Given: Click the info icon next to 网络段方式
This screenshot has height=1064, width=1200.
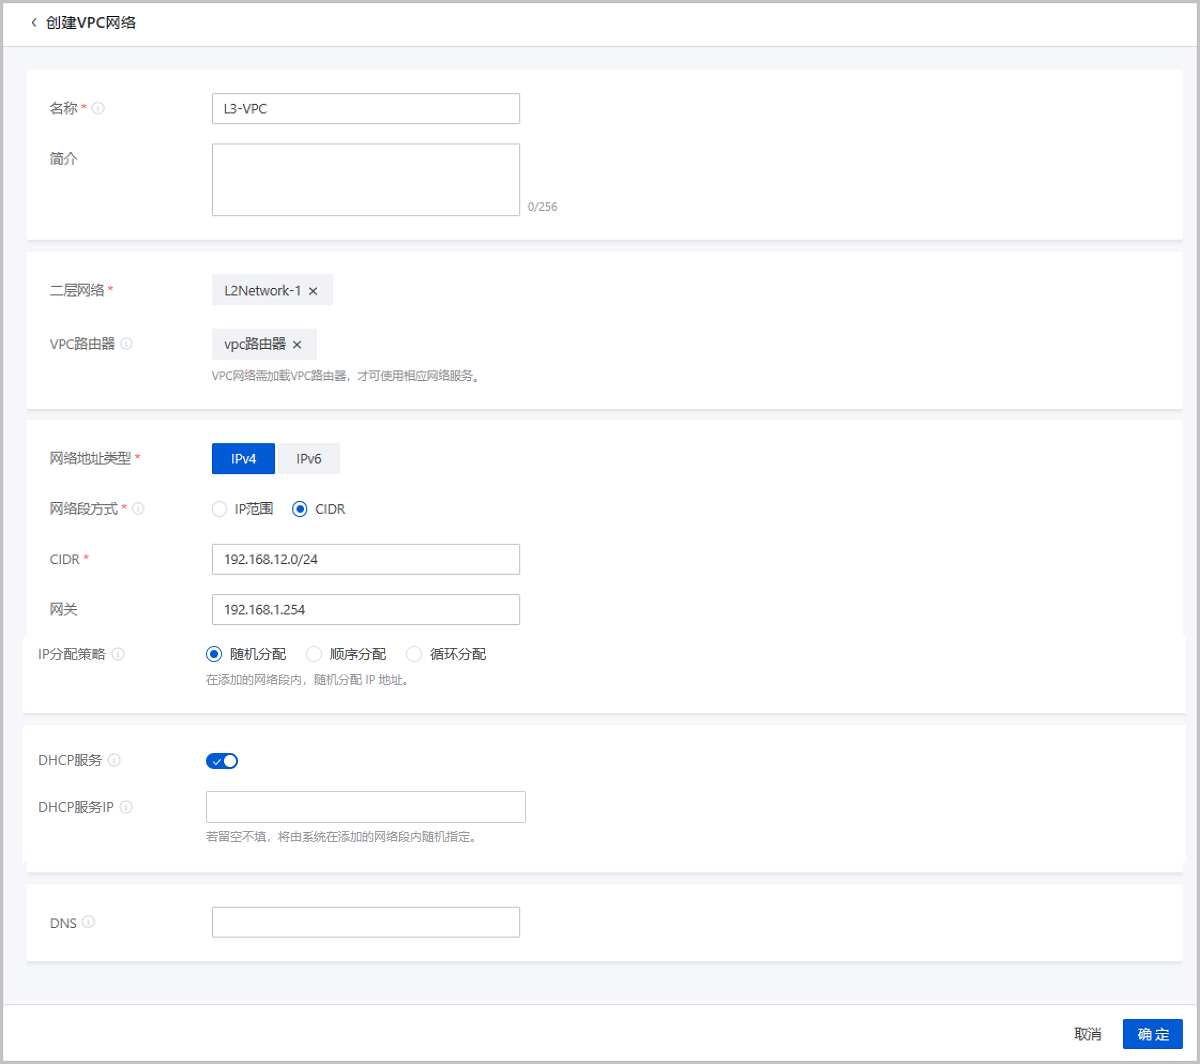Looking at the screenshot, I should coord(139,508).
